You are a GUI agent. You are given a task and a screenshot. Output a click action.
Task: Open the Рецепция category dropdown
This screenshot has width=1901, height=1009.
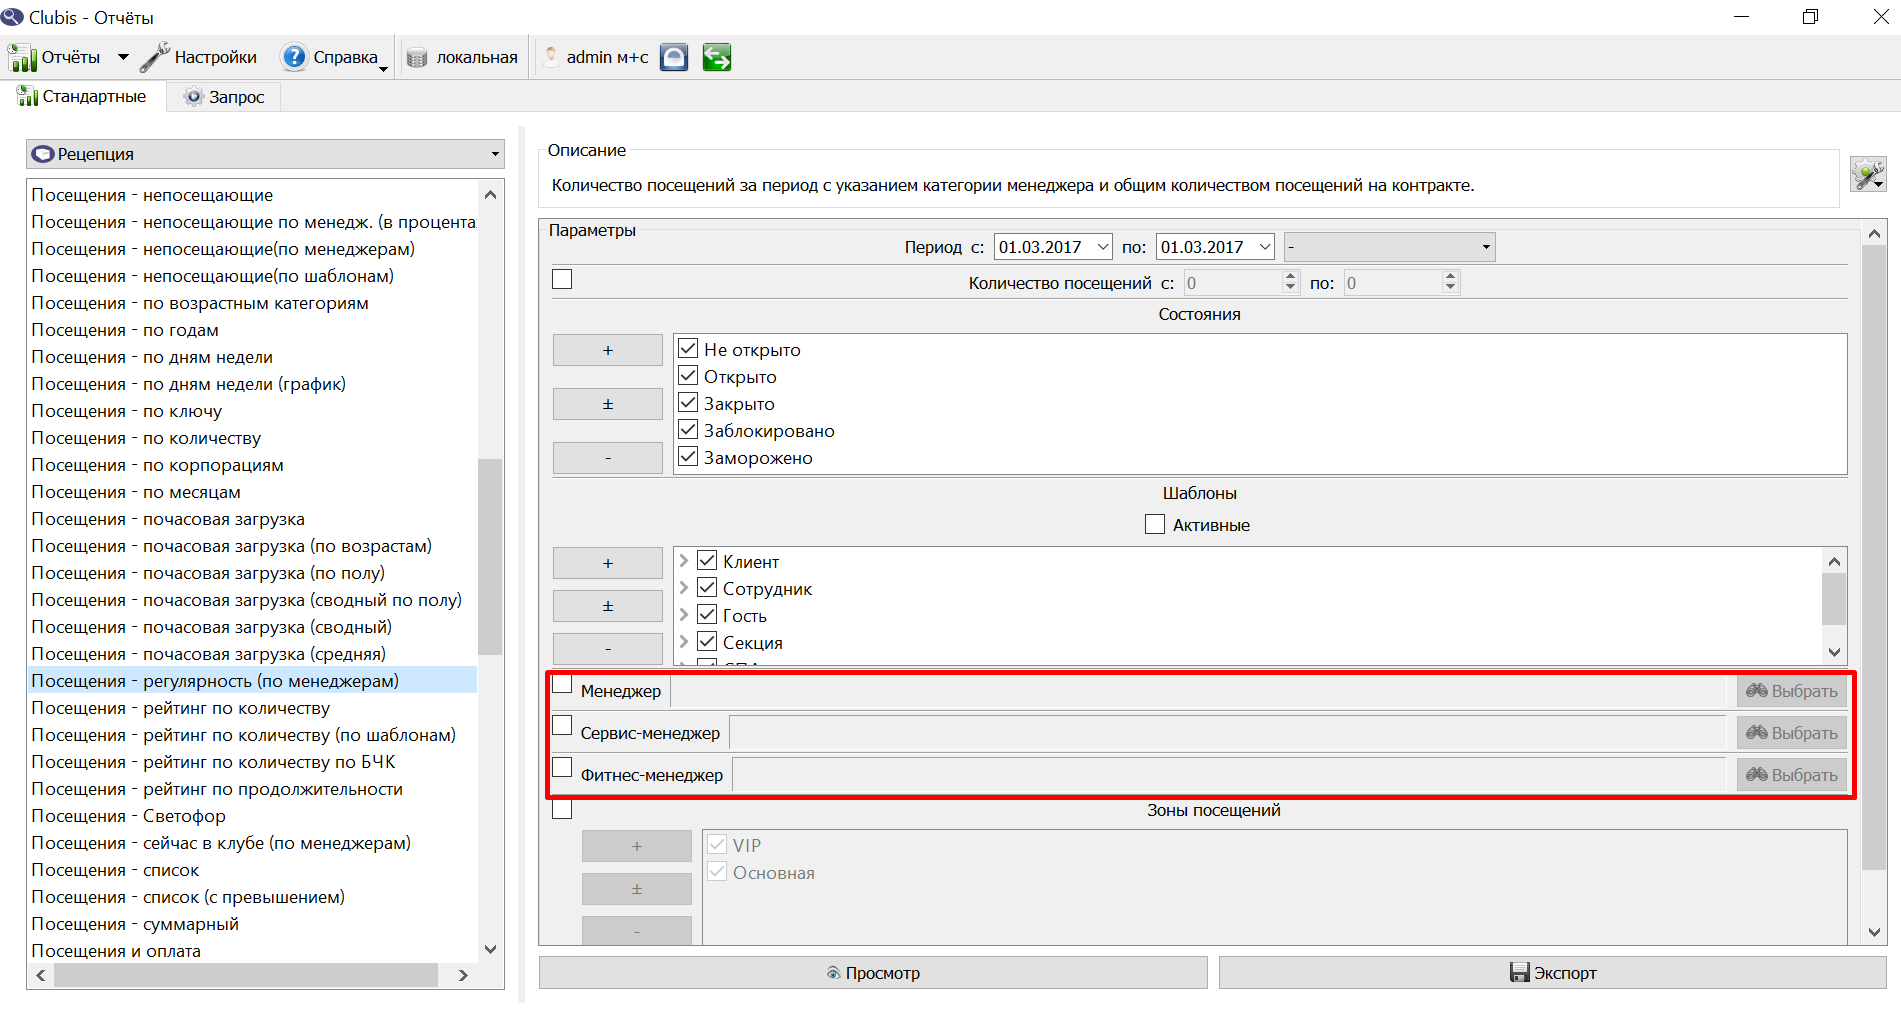click(265, 154)
